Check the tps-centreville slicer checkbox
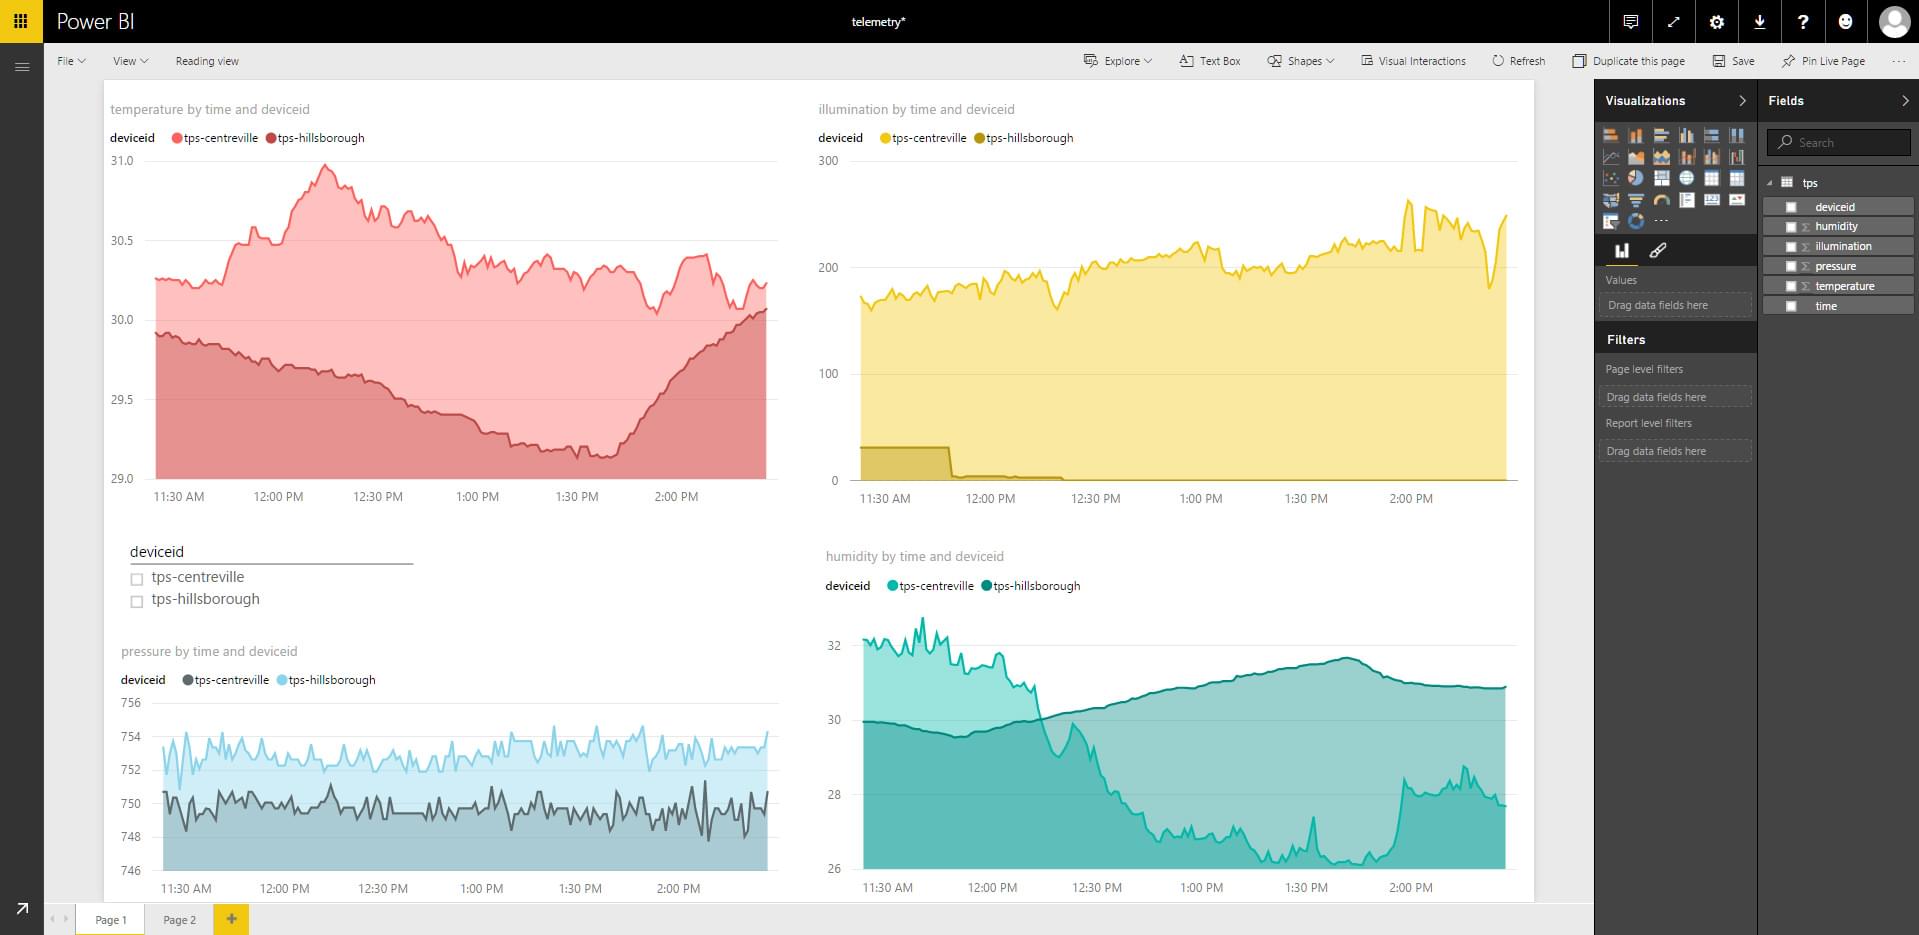1919x935 pixels. [137, 579]
